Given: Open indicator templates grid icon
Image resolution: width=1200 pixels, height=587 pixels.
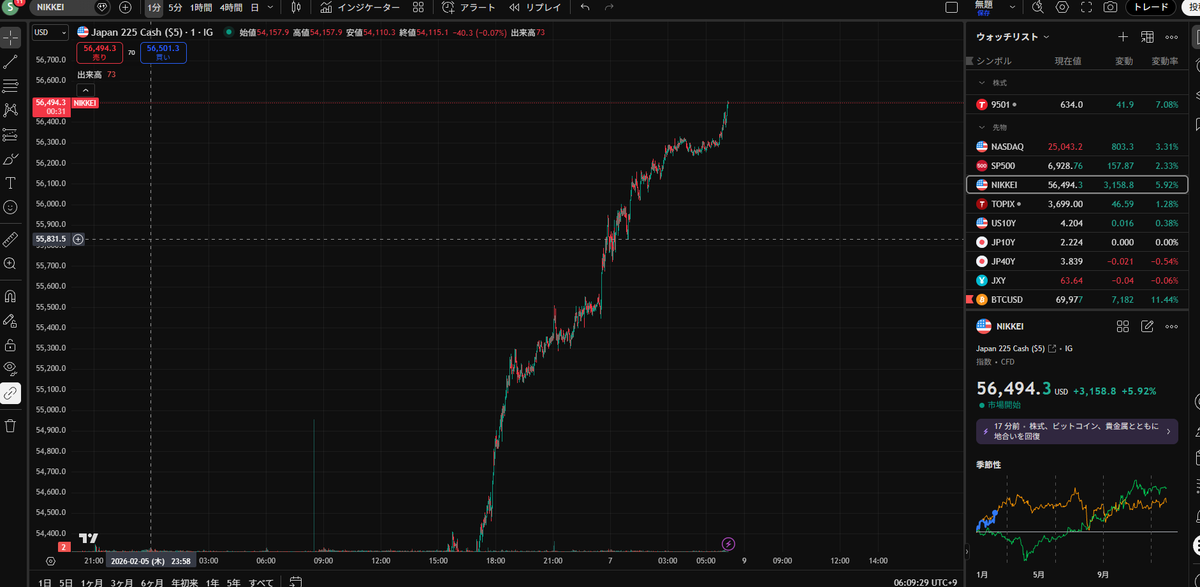Looking at the screenshot, I should [418, 7].
